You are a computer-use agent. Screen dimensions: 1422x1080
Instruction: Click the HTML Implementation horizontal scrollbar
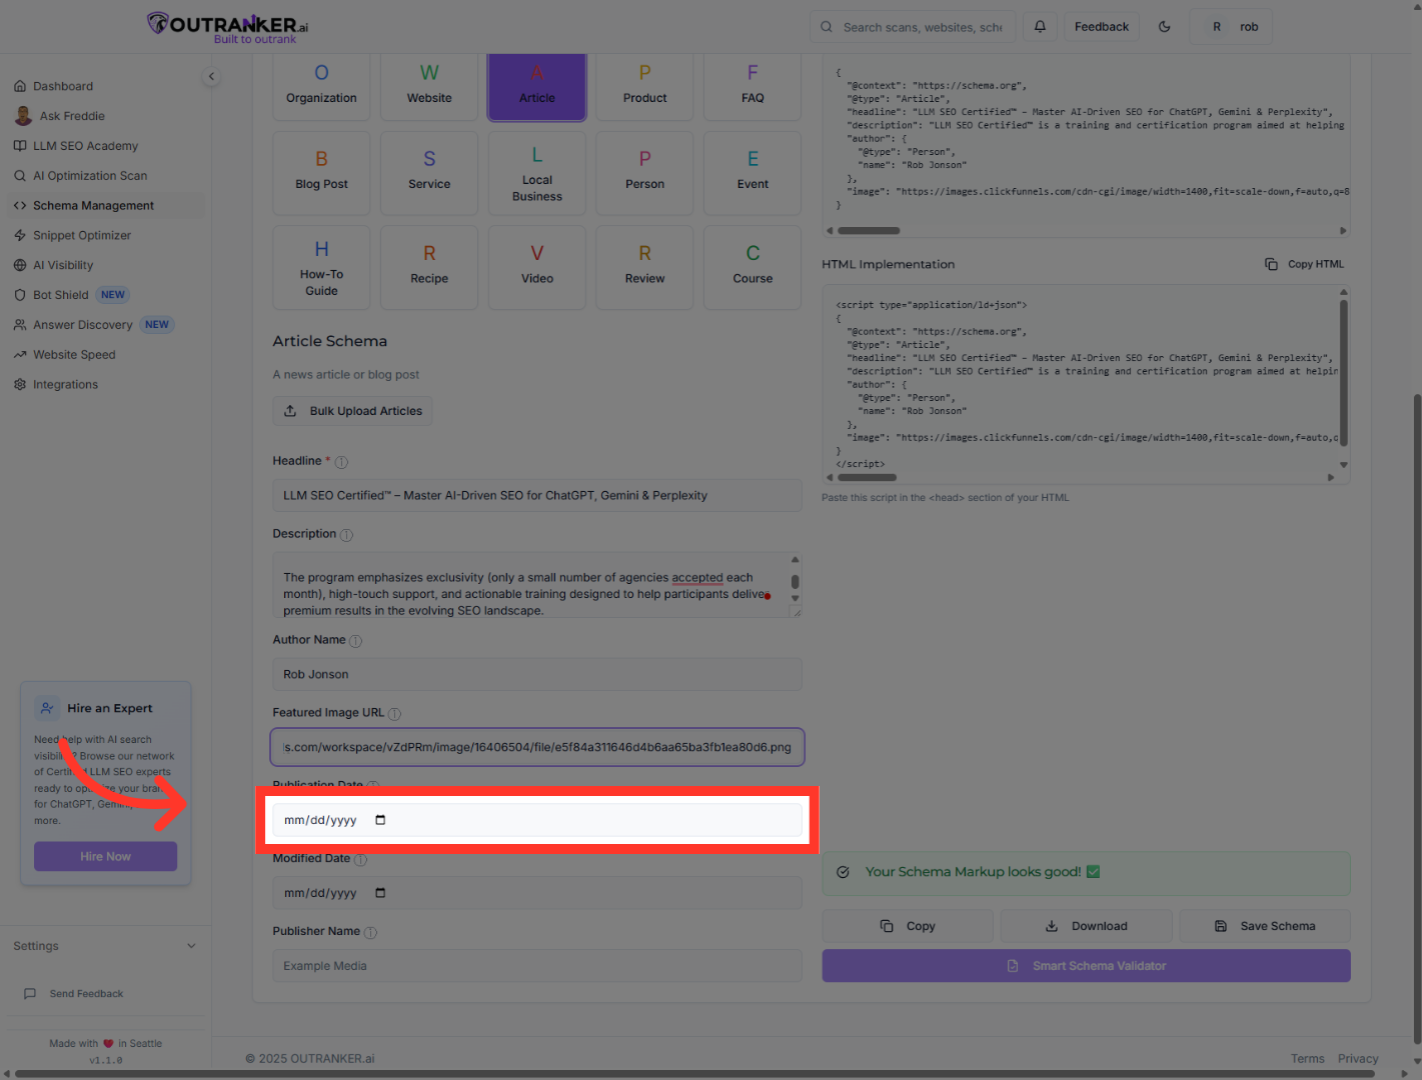point(866,478)
